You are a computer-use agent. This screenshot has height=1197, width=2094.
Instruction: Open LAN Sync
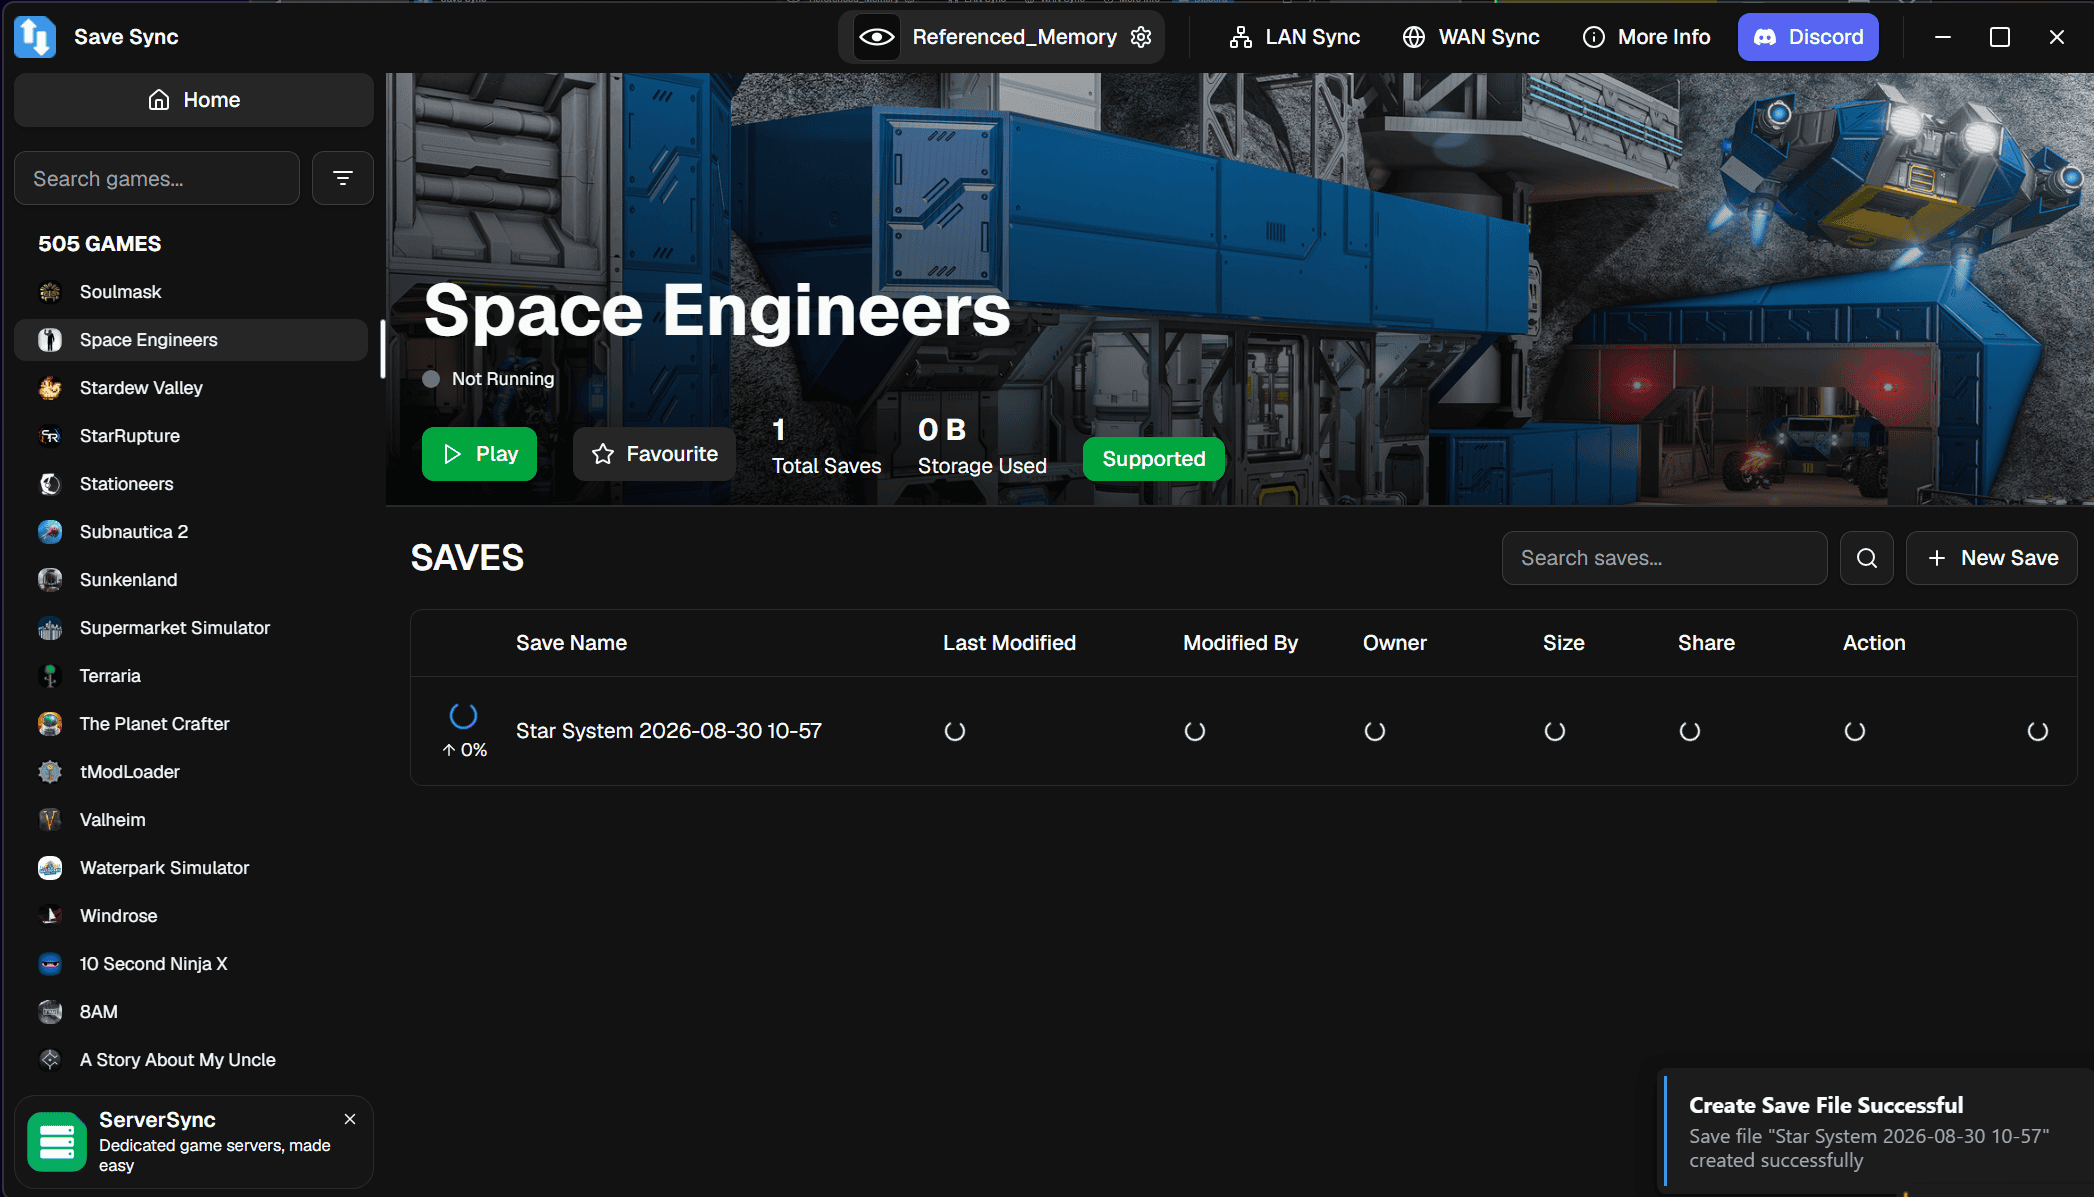[1294, 37]
